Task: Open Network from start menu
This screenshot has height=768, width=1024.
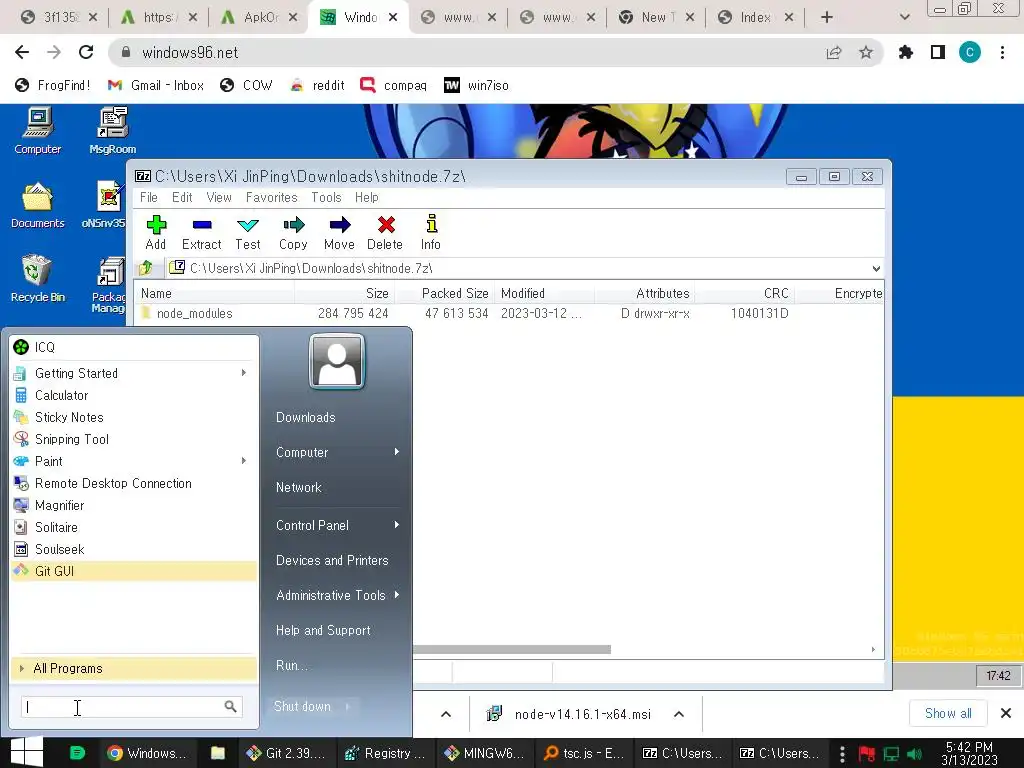Action: 298,487
